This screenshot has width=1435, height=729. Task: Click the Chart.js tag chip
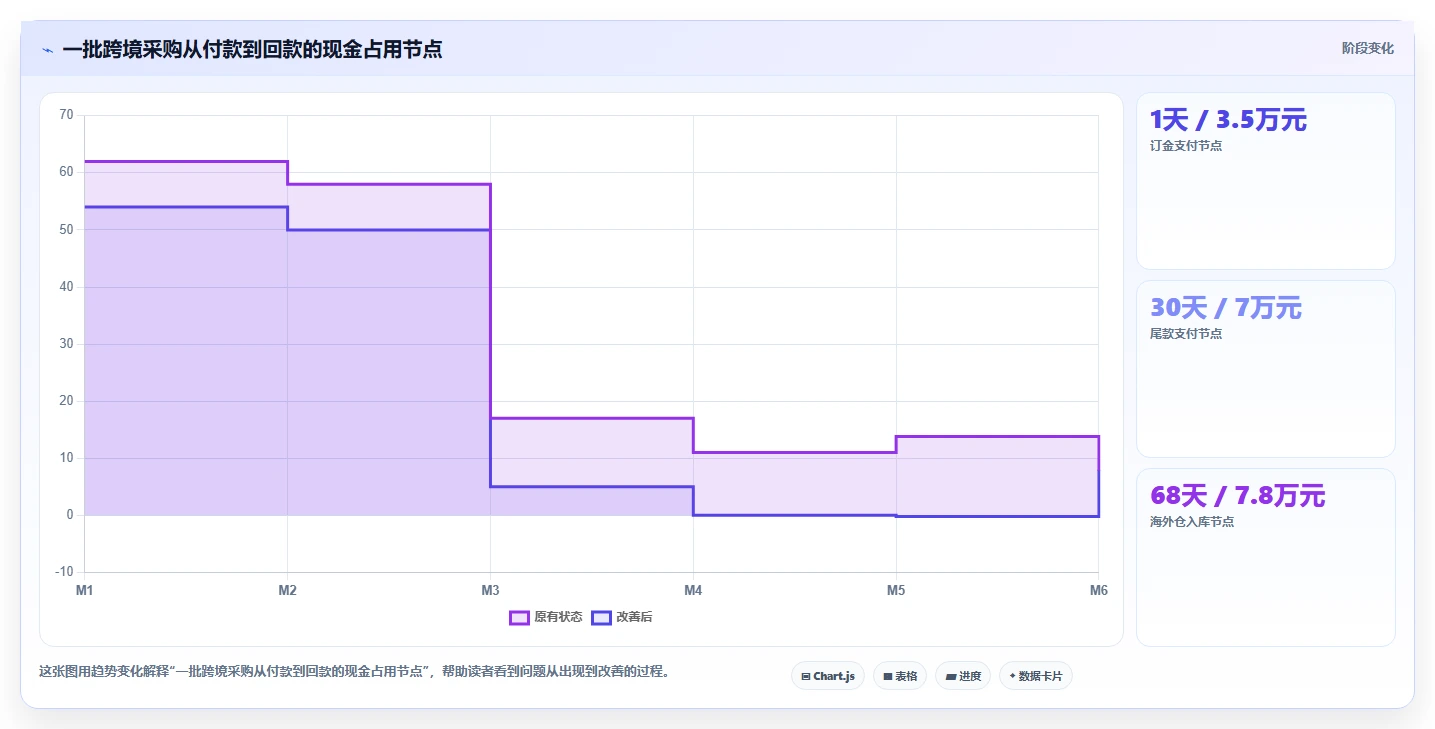point(828,676)
